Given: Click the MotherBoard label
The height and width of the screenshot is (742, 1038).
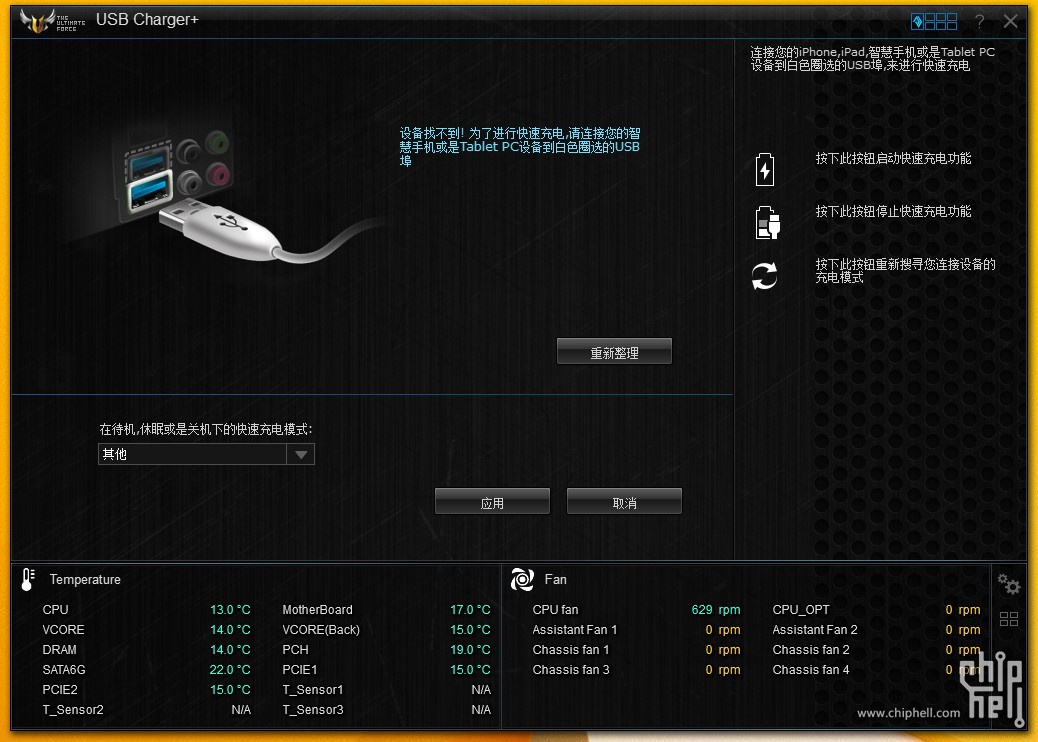Looking at the screenshot, I should [318, 610].
